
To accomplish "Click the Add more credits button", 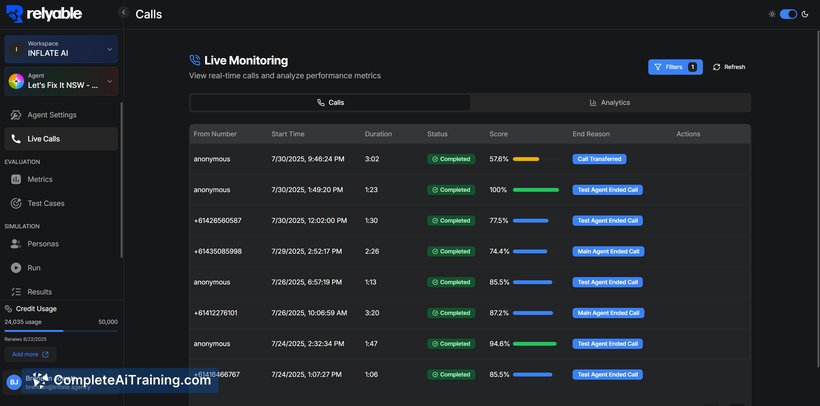I will 30,354.
